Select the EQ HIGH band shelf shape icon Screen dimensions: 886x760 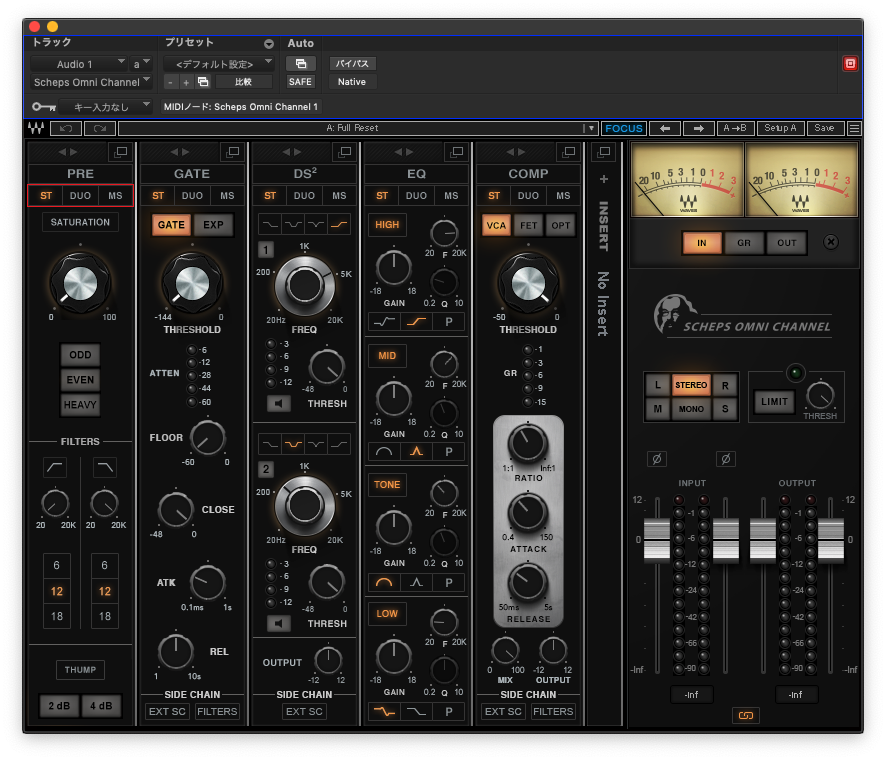pyautogui.click(x=415, y=322)
